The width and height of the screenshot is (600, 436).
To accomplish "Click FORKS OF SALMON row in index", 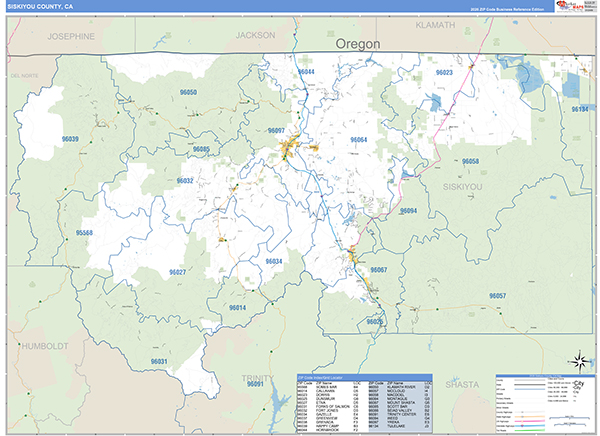I will click(328, 407).
